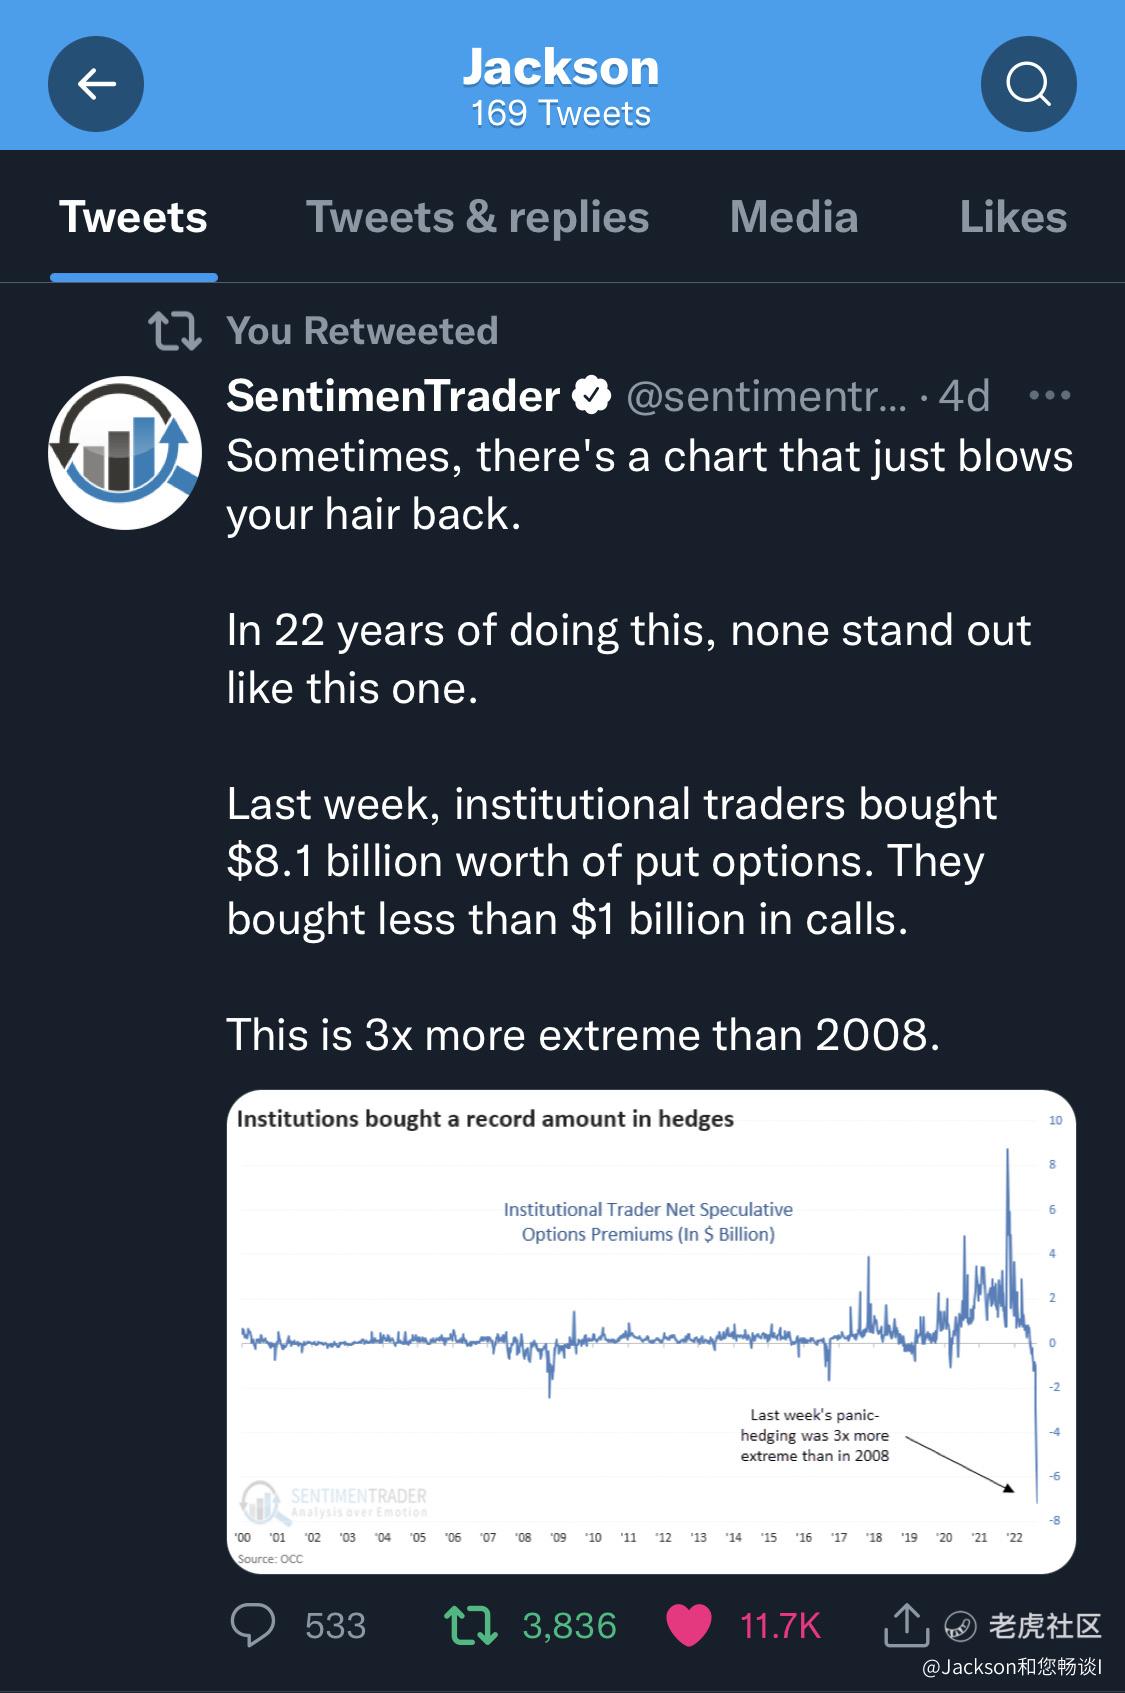The height and width of the screenshot is (1693, 1125).
Task: Tap the back arrow button
Action: tap(96, 84)
